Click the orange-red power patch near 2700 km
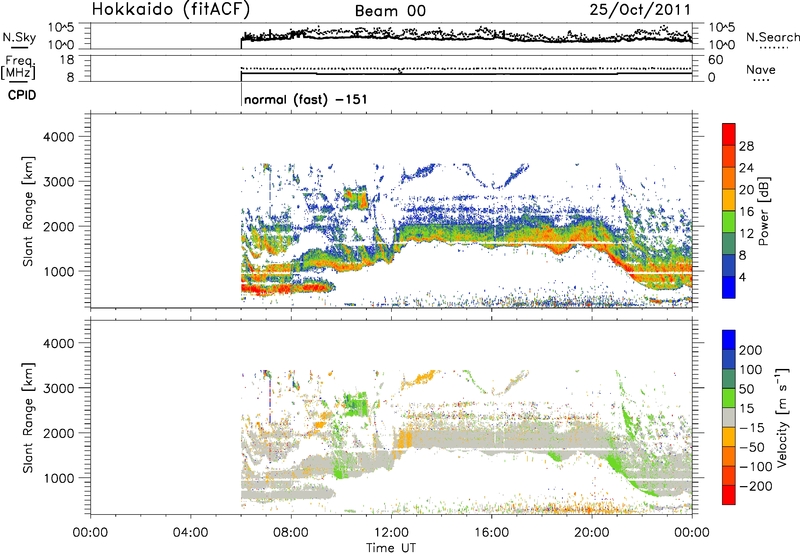The image size is (800, 554). click(356, 197)
